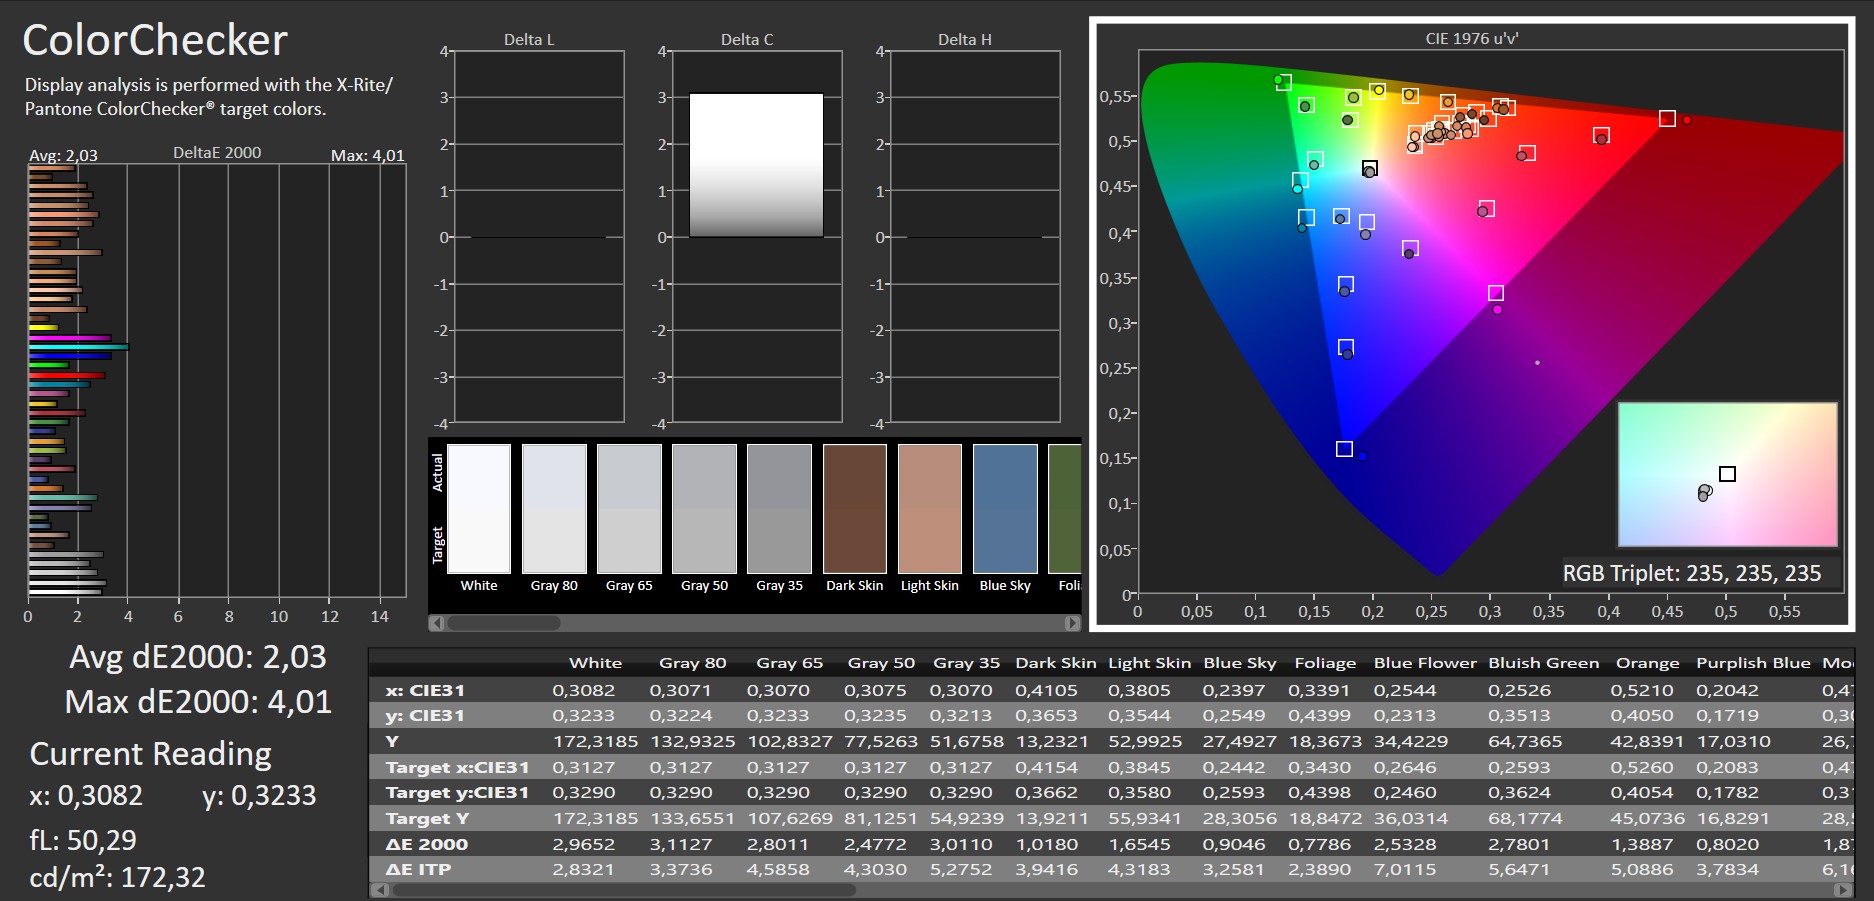Click the Blue Flower column header
Screen dimensions: 1874x901
1425,662
